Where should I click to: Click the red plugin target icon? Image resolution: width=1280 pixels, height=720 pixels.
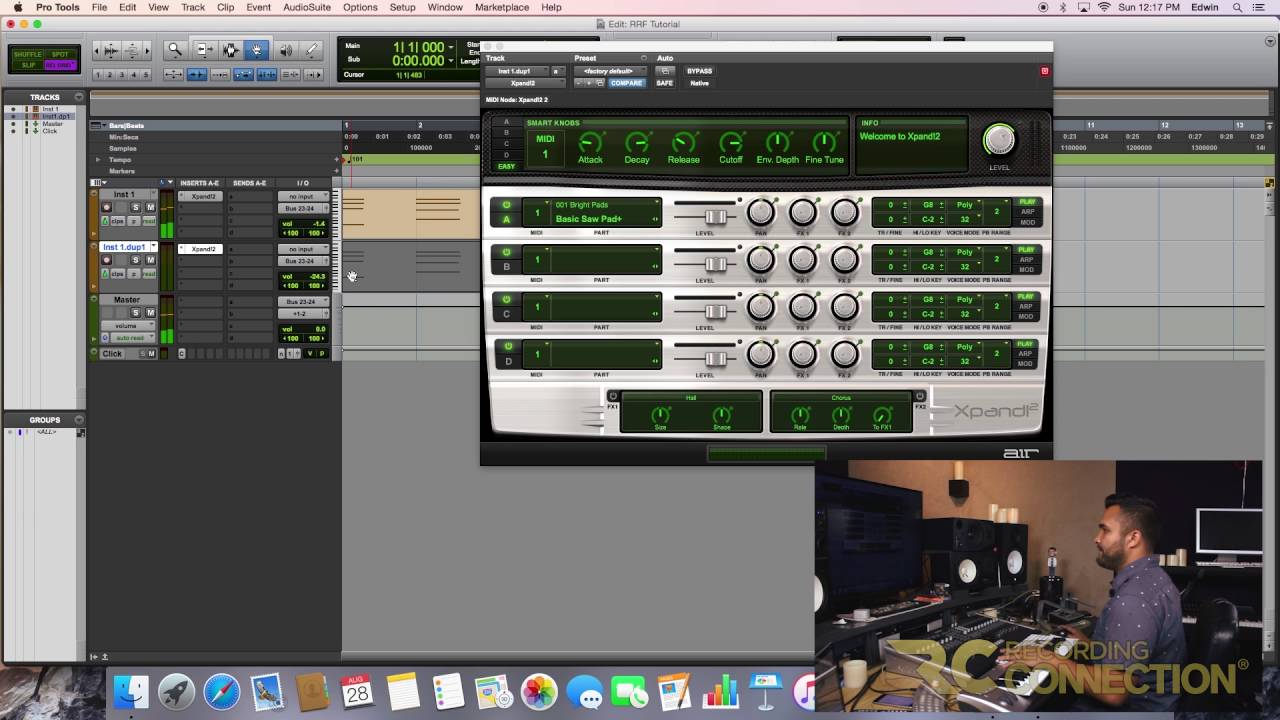(x=1045, y=71)
